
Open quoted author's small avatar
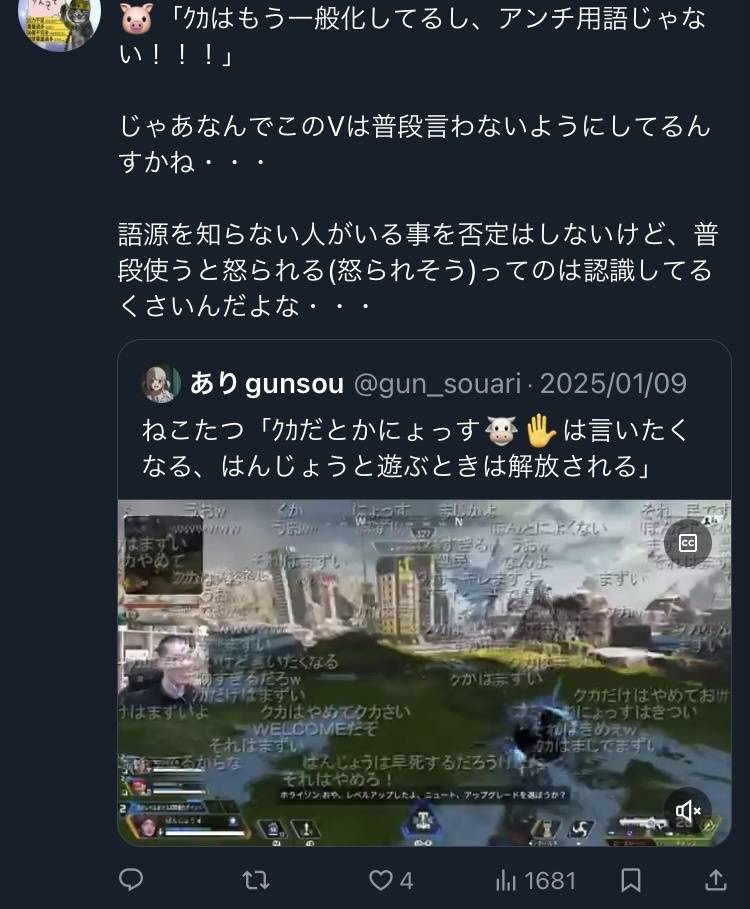coord(161,384)
